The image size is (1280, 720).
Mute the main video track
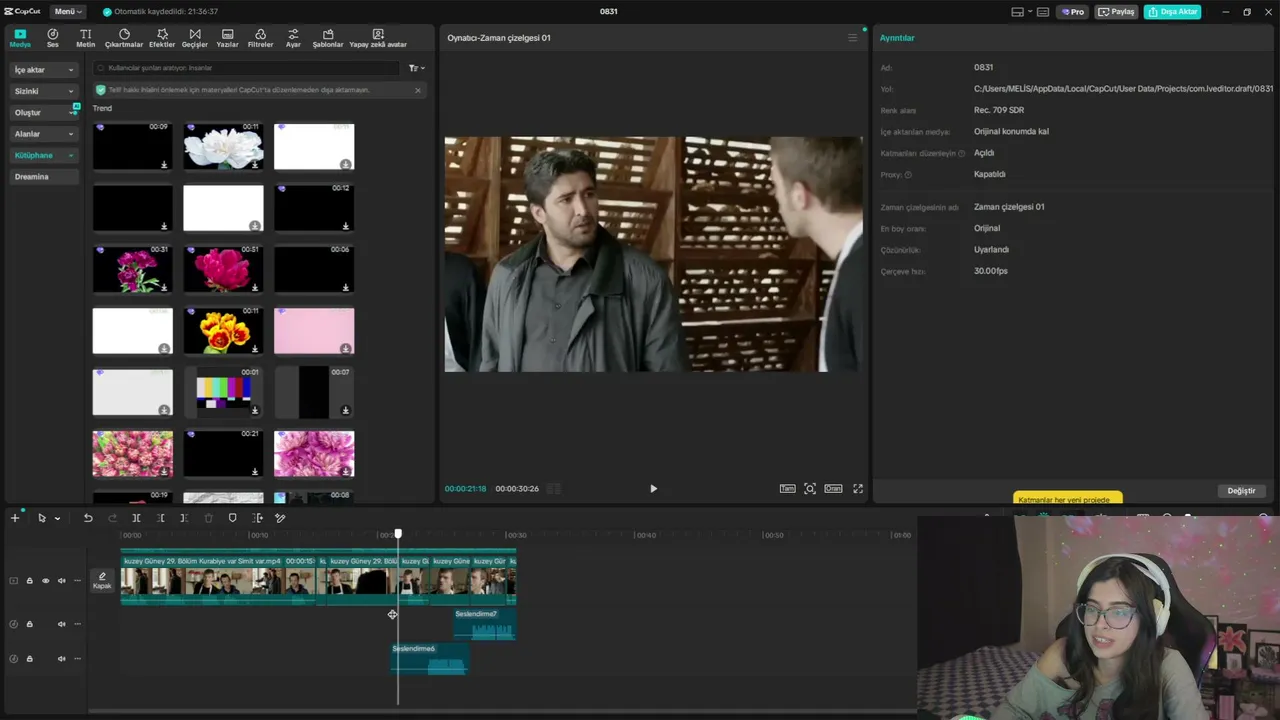(x=61, y=581)
